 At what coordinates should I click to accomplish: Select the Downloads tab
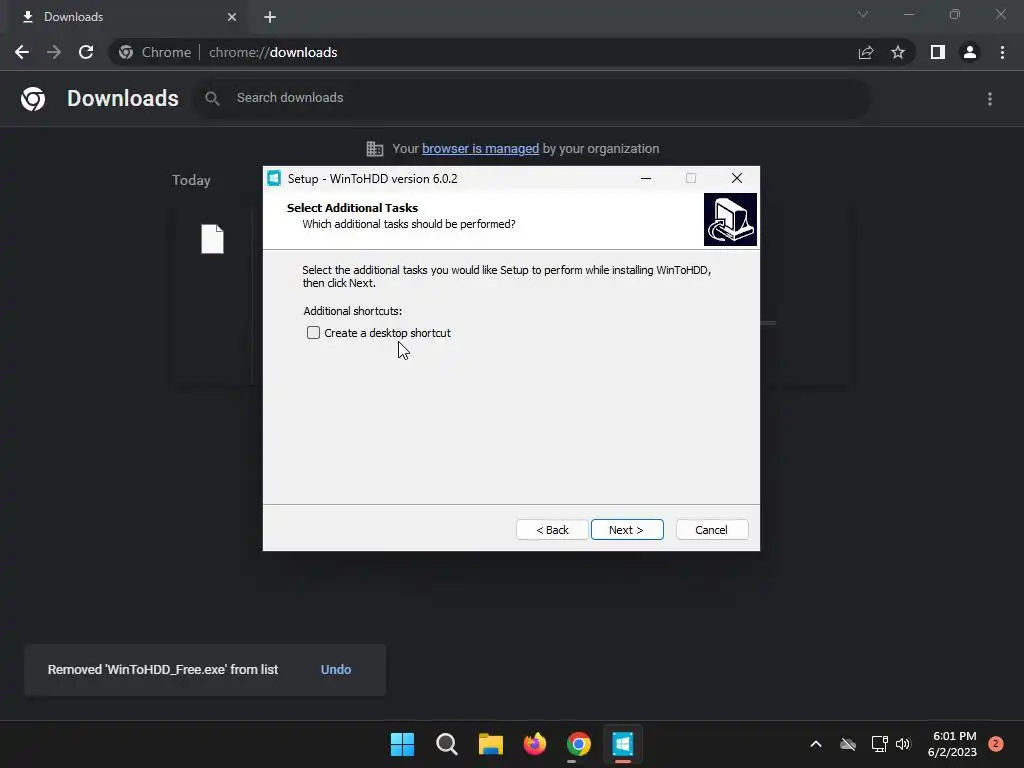point(128,17)
